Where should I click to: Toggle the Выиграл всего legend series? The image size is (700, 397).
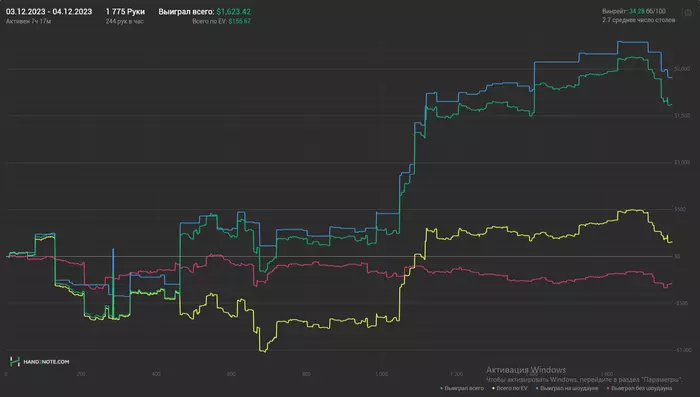pyautogui.click(x=462, y=389)
